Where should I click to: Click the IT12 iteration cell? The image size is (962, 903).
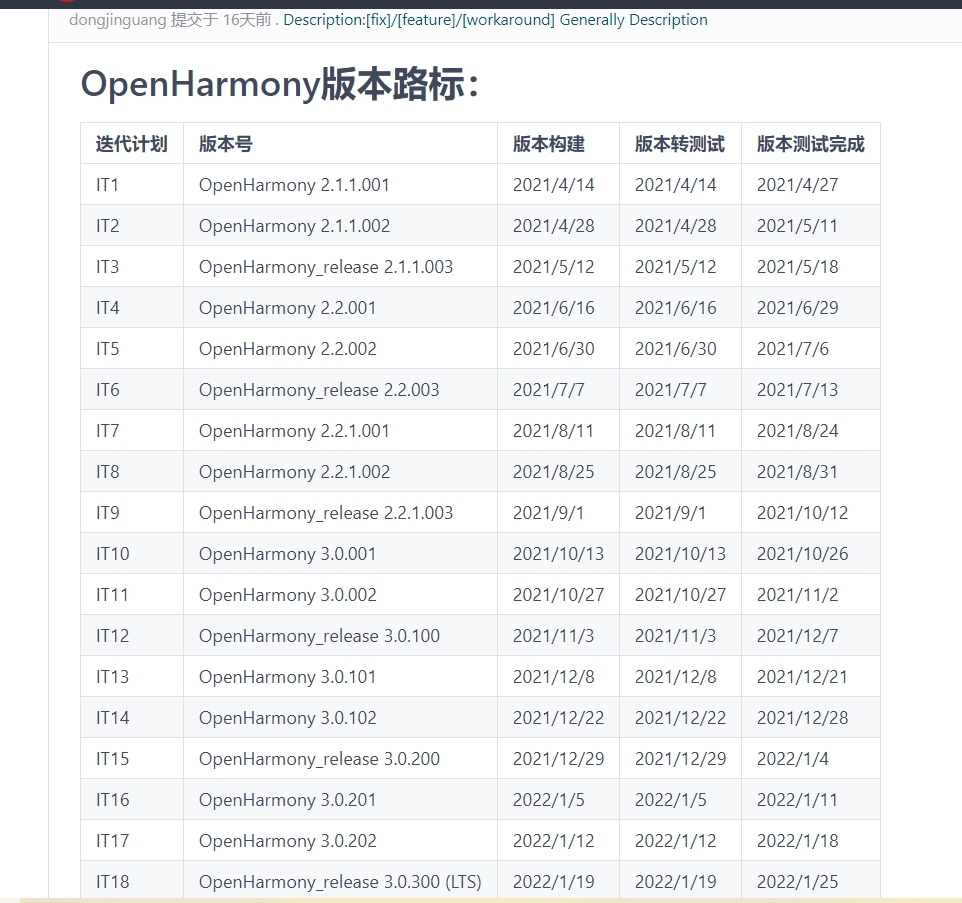(x=113, y=636)
